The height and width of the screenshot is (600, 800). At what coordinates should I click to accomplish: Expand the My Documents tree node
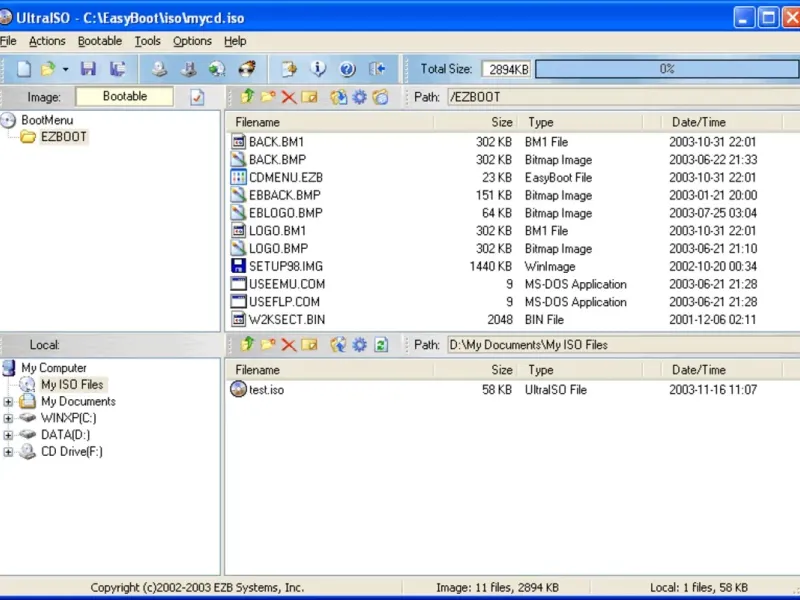9,402
